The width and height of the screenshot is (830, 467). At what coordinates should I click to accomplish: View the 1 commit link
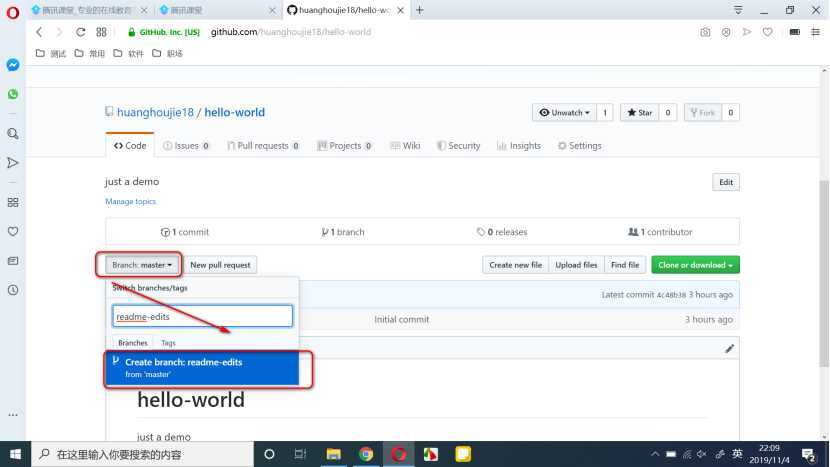point(185,232)
